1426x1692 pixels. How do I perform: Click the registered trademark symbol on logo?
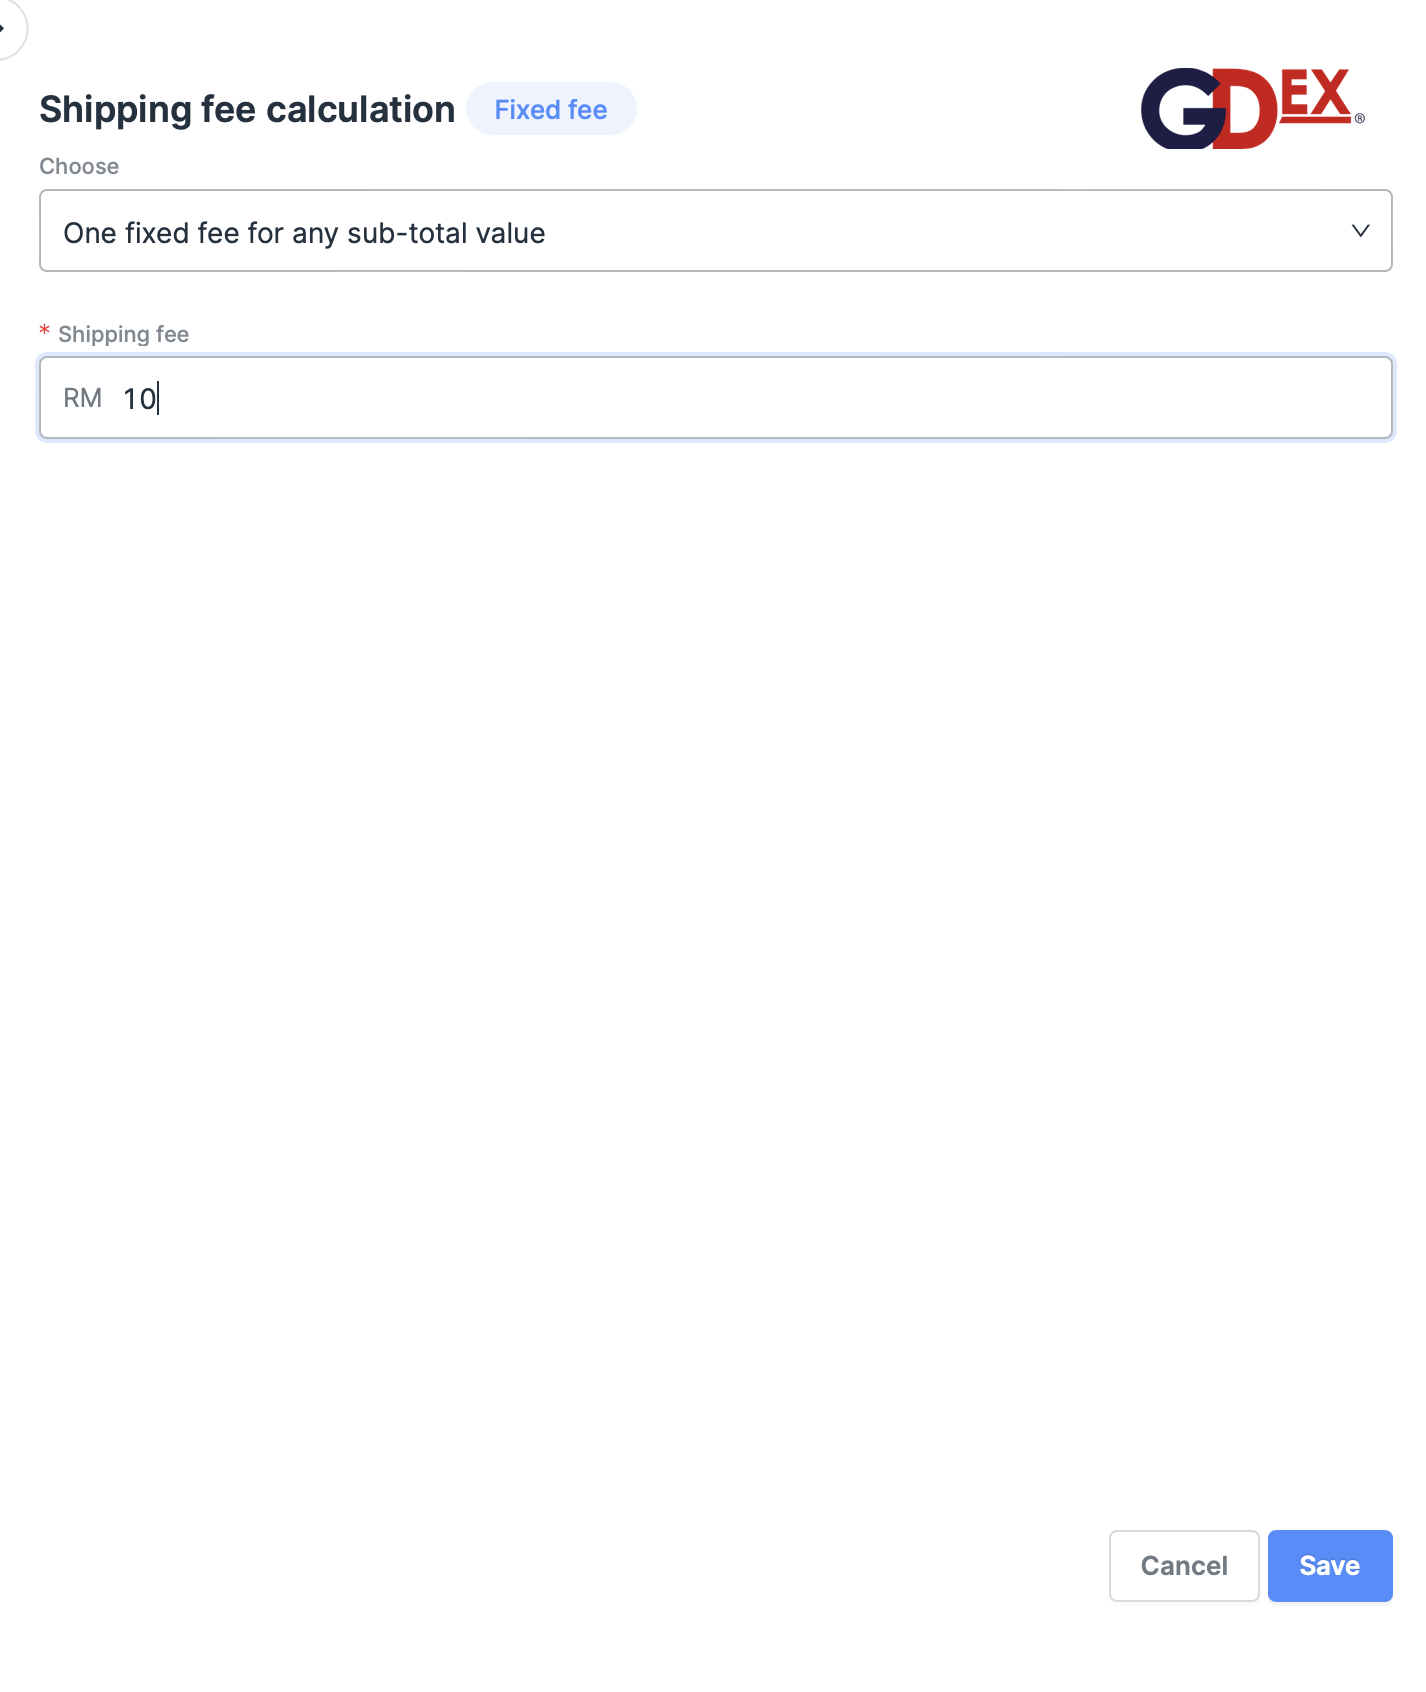(1360, 119)
